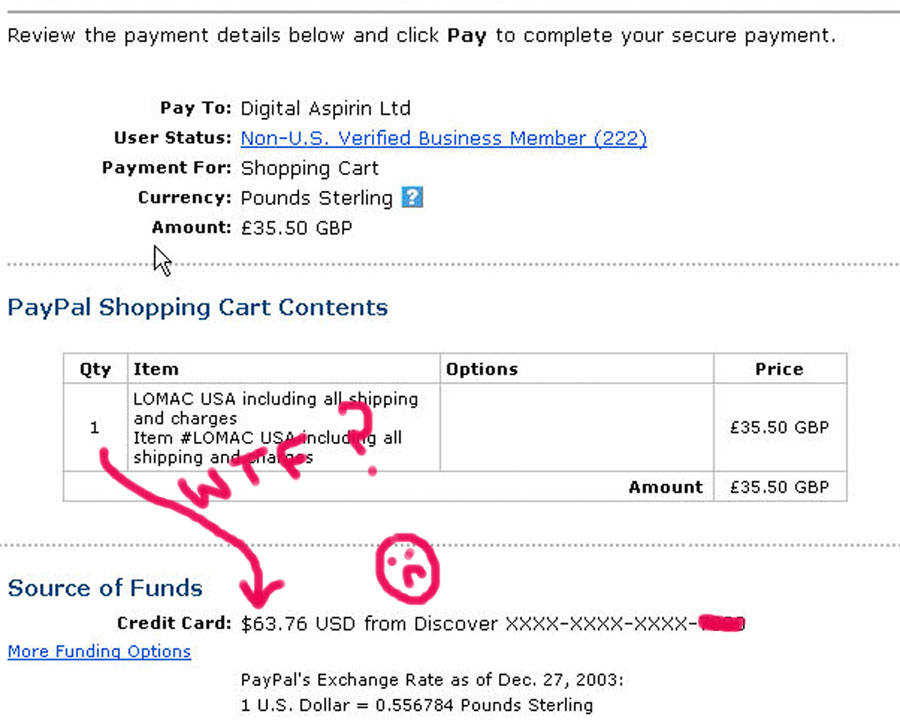Select the Item column header
900x720 pixels.
point(284,369)
